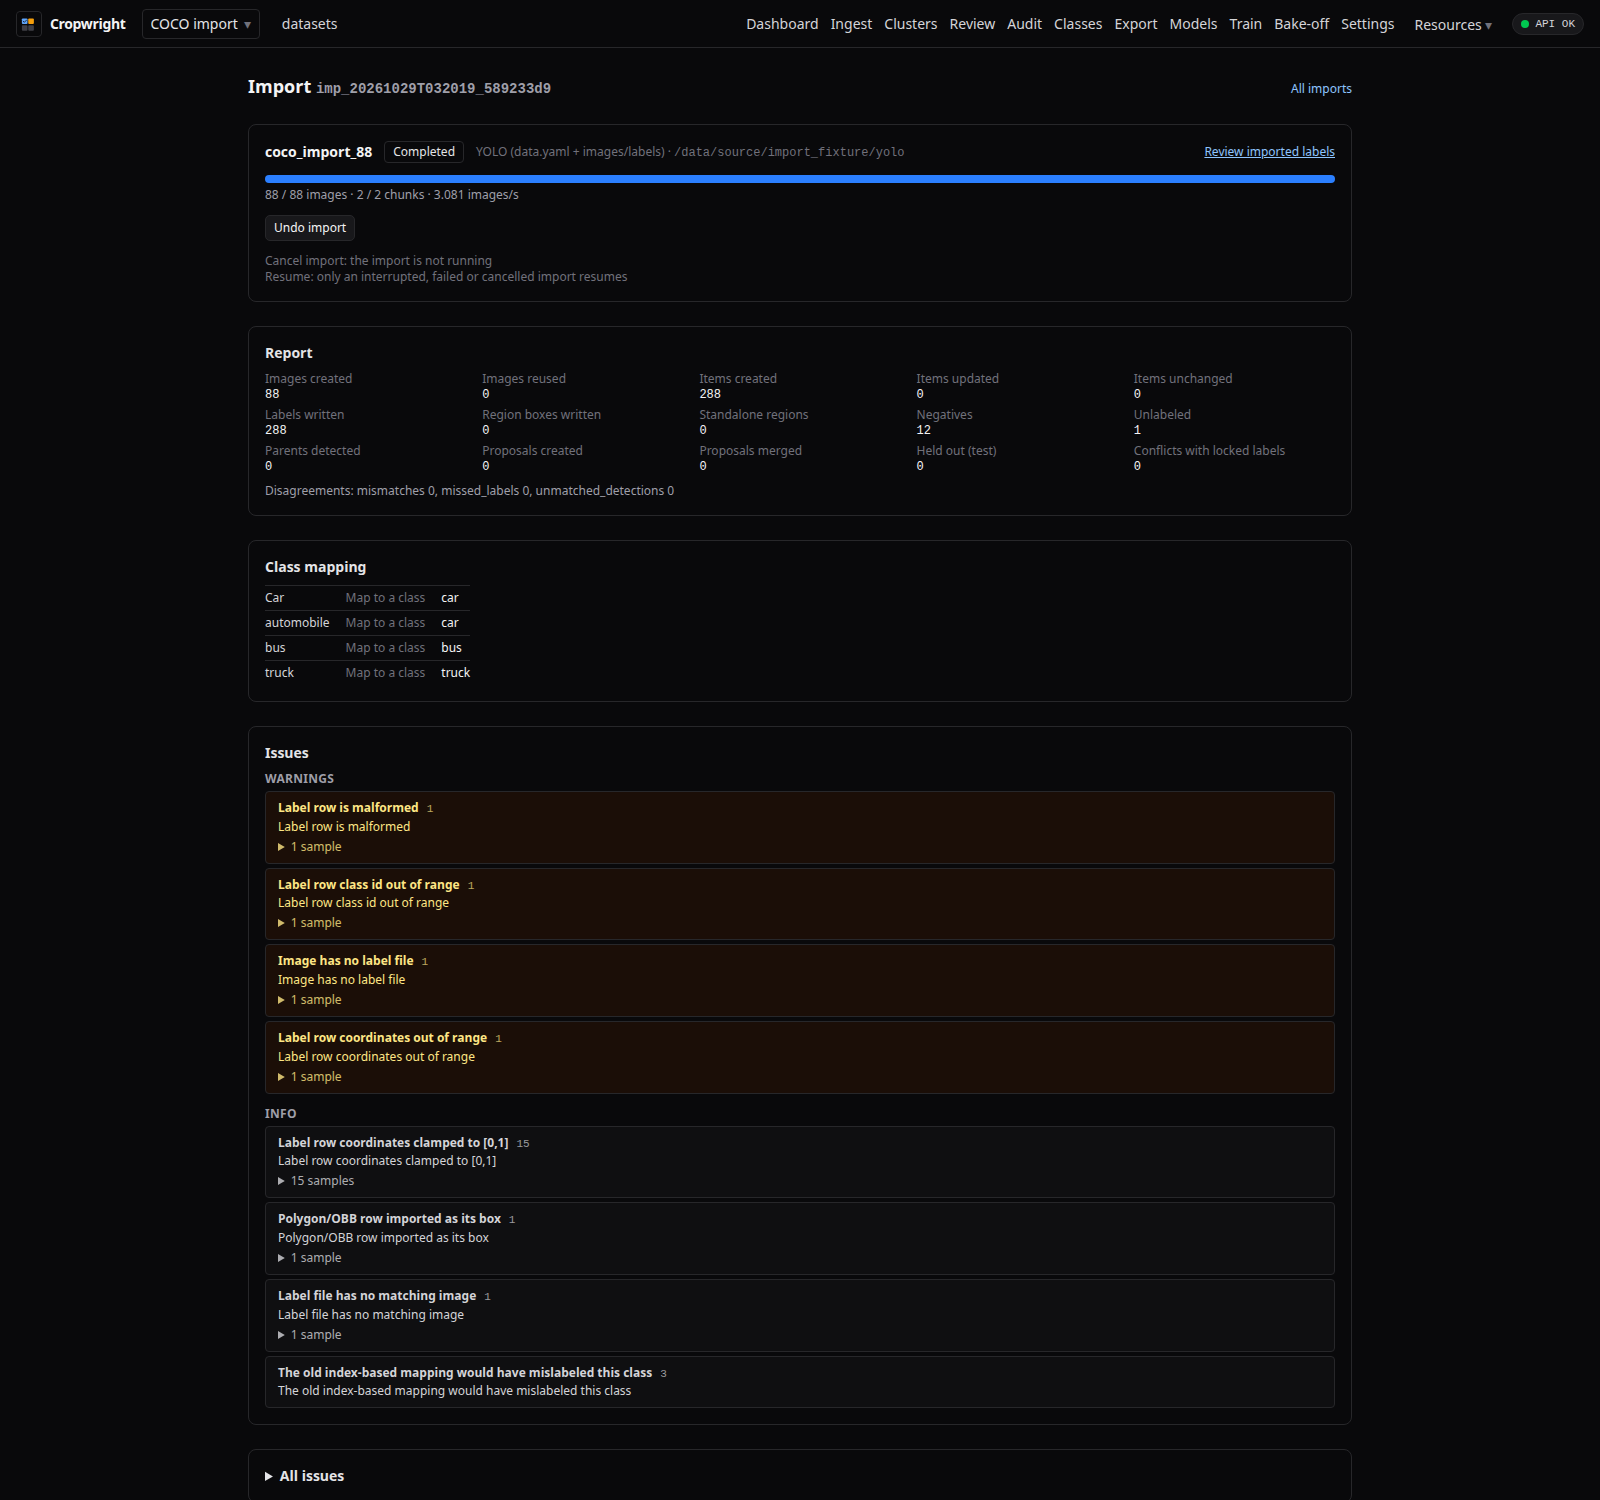The image size is (1600, 1500).
Task: Open the All imports link
Action: 1321,89
